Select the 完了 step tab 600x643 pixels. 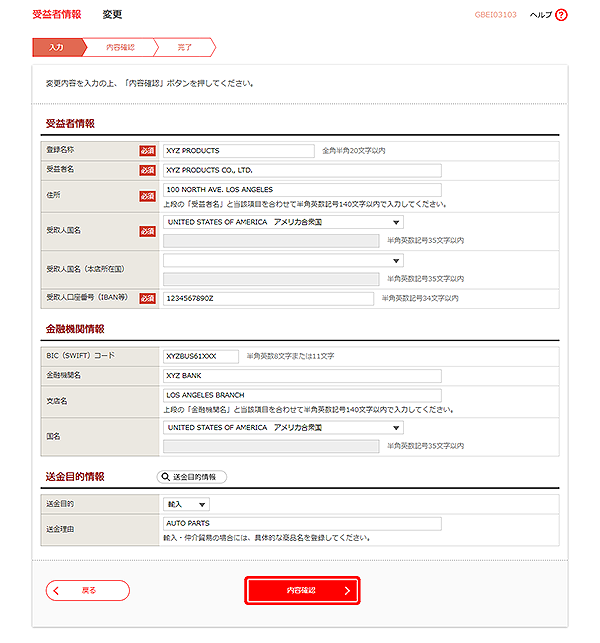click(185, 47)
